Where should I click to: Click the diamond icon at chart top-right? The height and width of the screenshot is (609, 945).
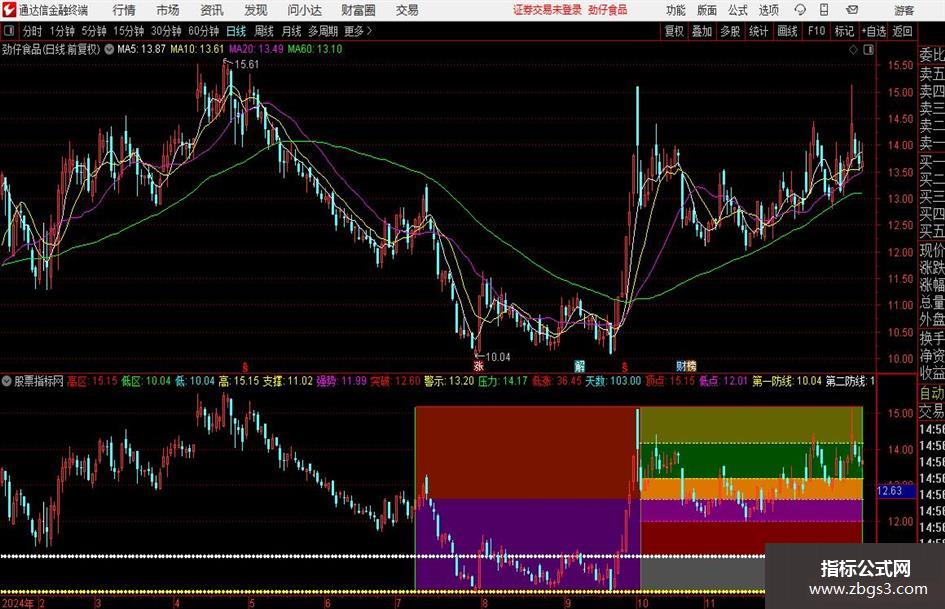(x=853, y=50)
